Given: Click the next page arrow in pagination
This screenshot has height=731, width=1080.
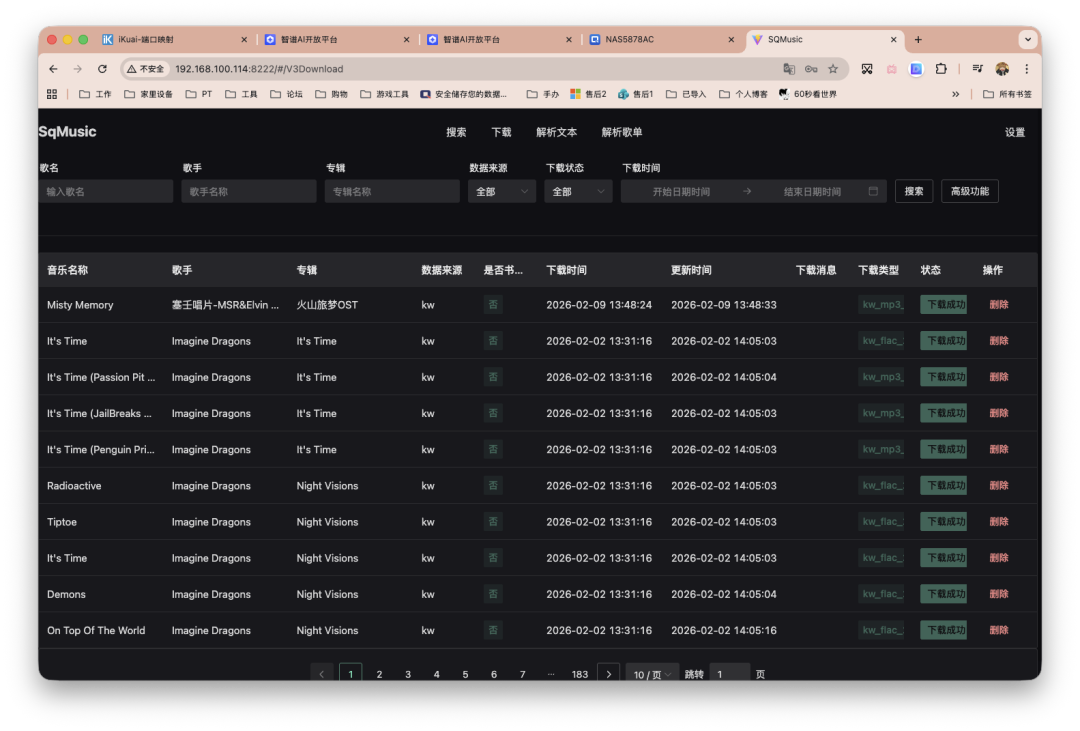Looking at the screenshot, I should [x=608, y=673].
